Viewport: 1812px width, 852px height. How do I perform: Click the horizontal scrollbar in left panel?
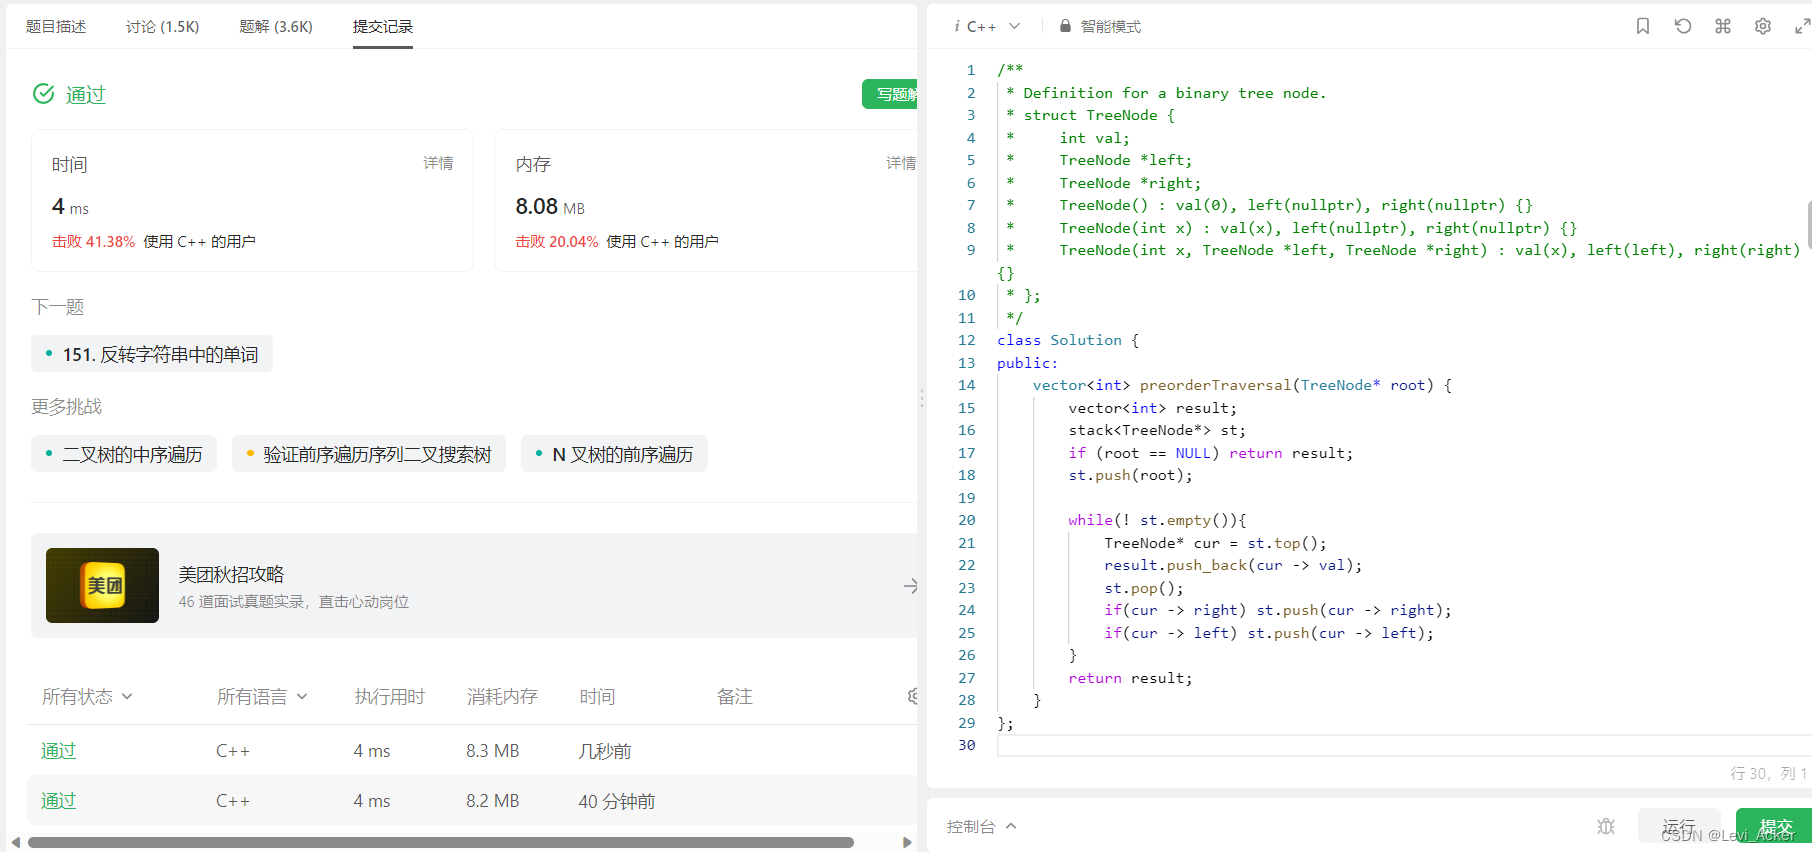point(440,842)
